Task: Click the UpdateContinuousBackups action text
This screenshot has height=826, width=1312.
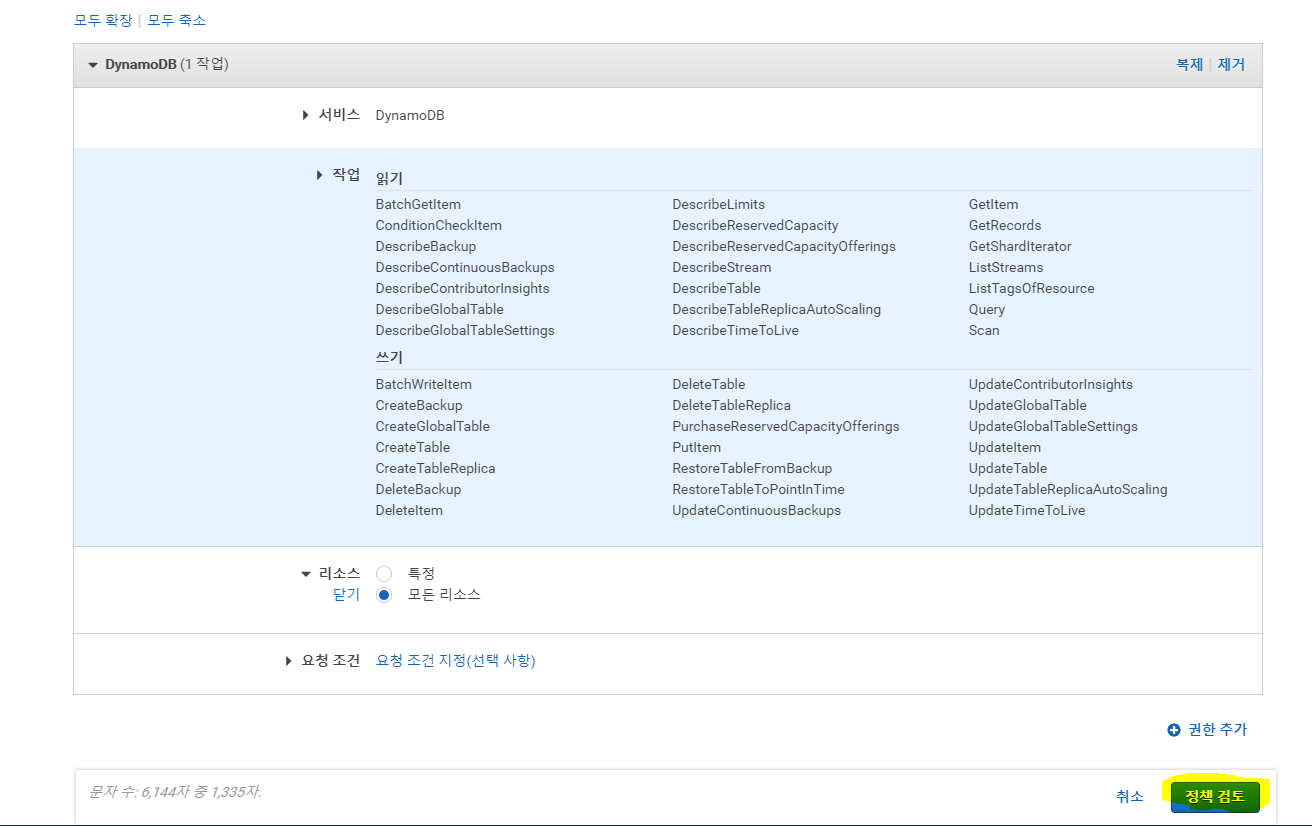Action: (x=757, y=510)
